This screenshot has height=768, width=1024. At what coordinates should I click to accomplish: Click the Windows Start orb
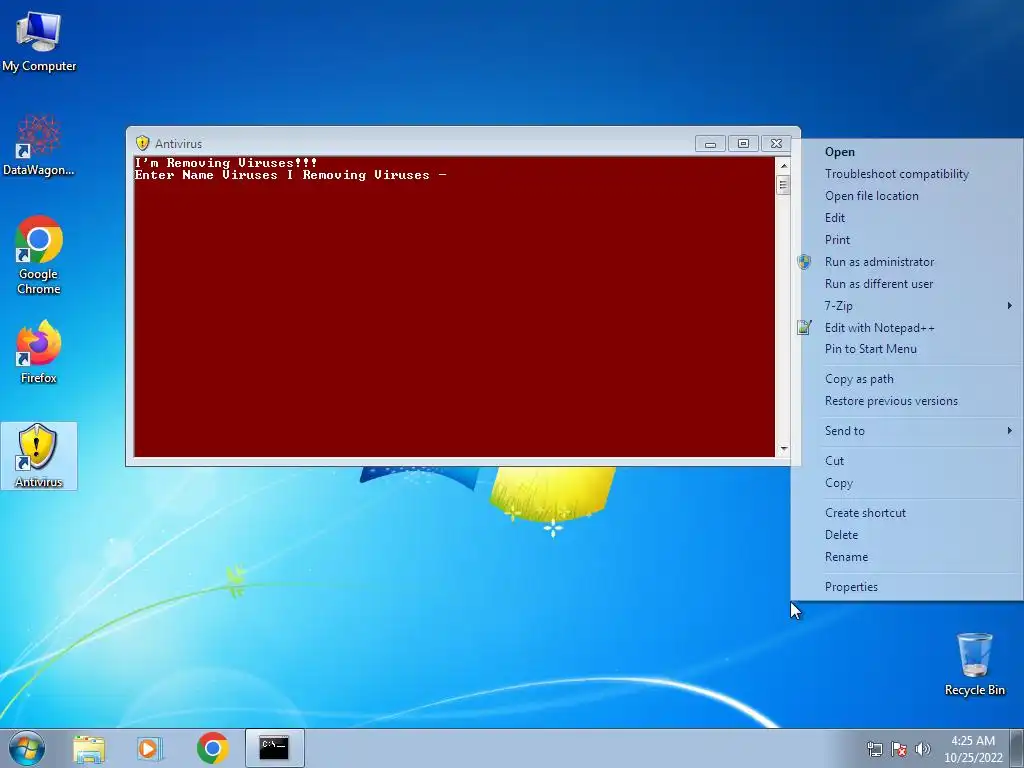[x=27, y=748]
